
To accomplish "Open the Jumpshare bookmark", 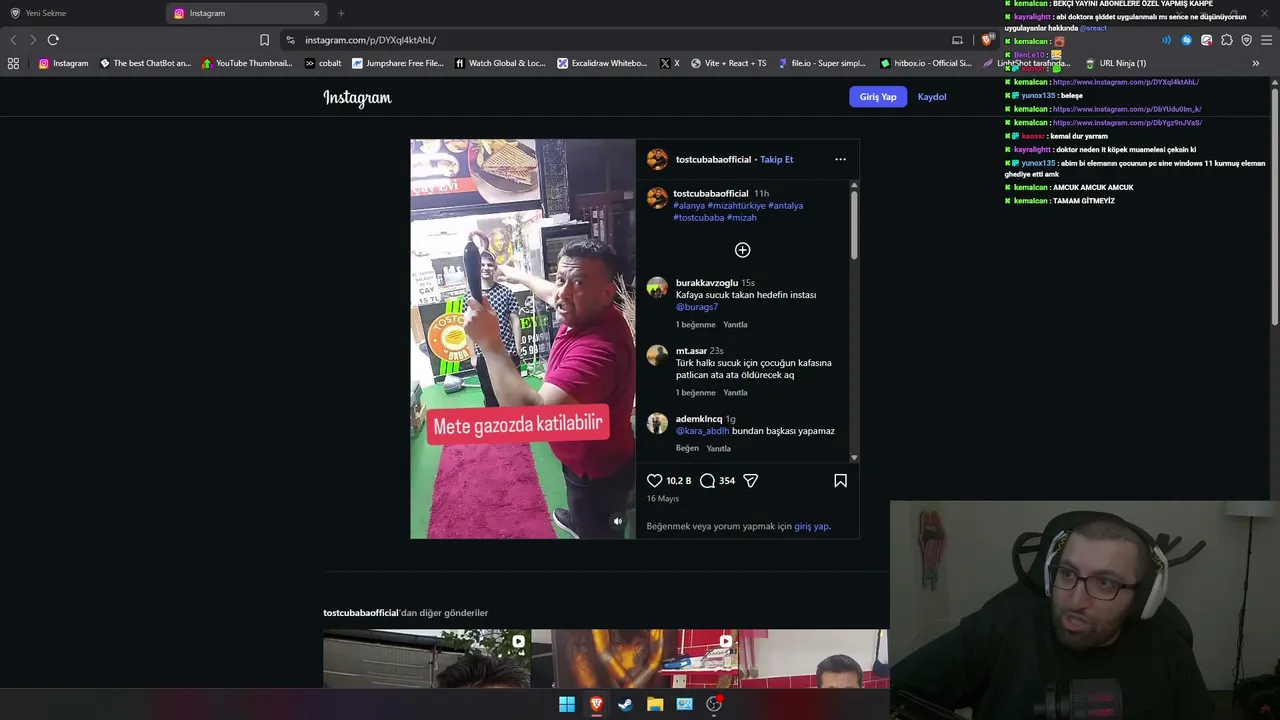I will 398,63.
